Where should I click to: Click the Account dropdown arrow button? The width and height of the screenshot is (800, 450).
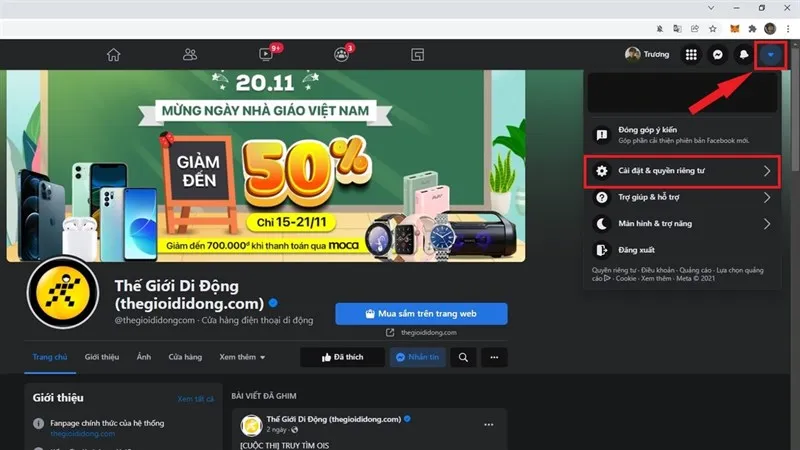pos(770,55)
